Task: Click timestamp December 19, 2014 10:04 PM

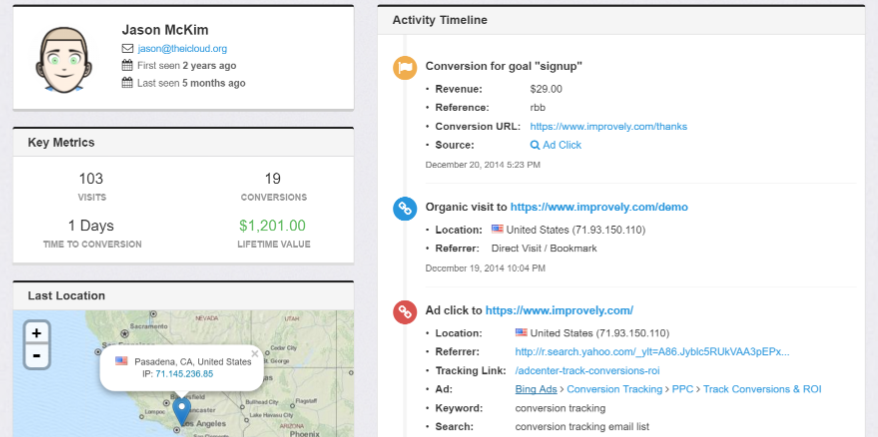Action: point(485,268)
